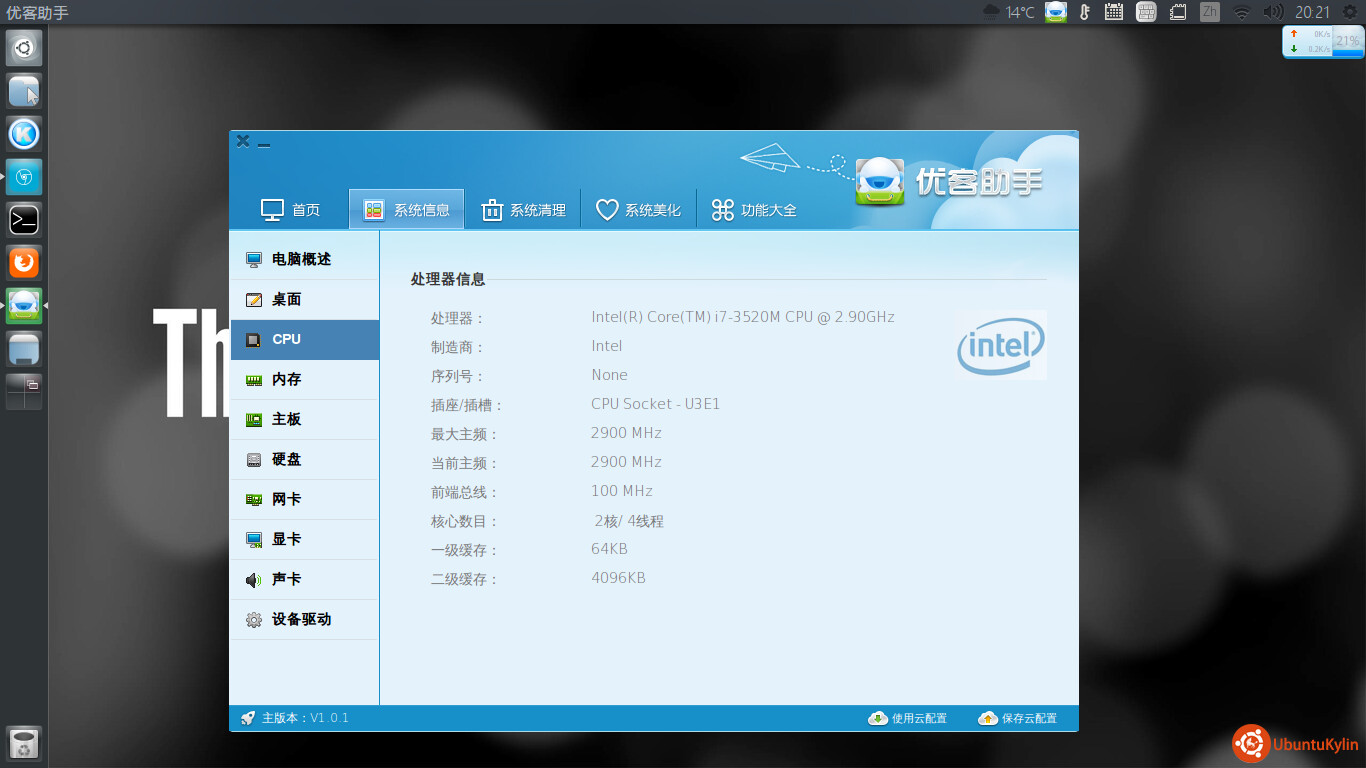Click the 保存云配置 save cloud config button
Image resolution: width=1366 pixels, height=768 pixels.
coord(1018,718)
